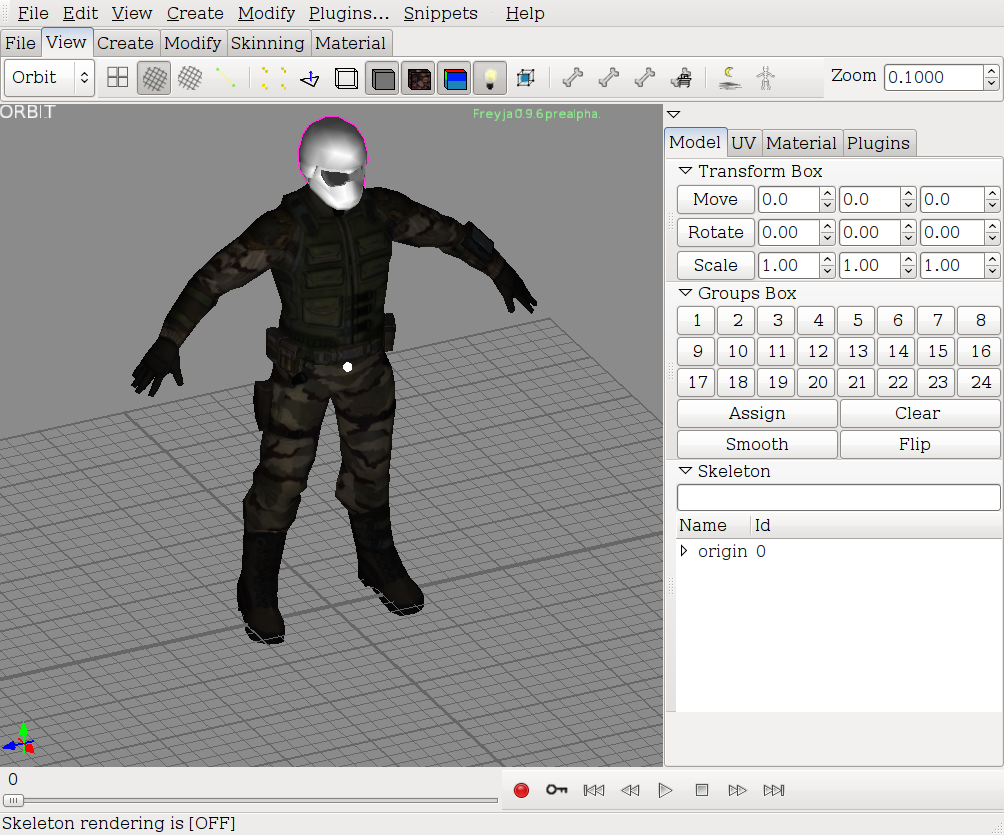
Task: Open the Plugins... menu in the menu bar
Action: (x=349, y=13)
